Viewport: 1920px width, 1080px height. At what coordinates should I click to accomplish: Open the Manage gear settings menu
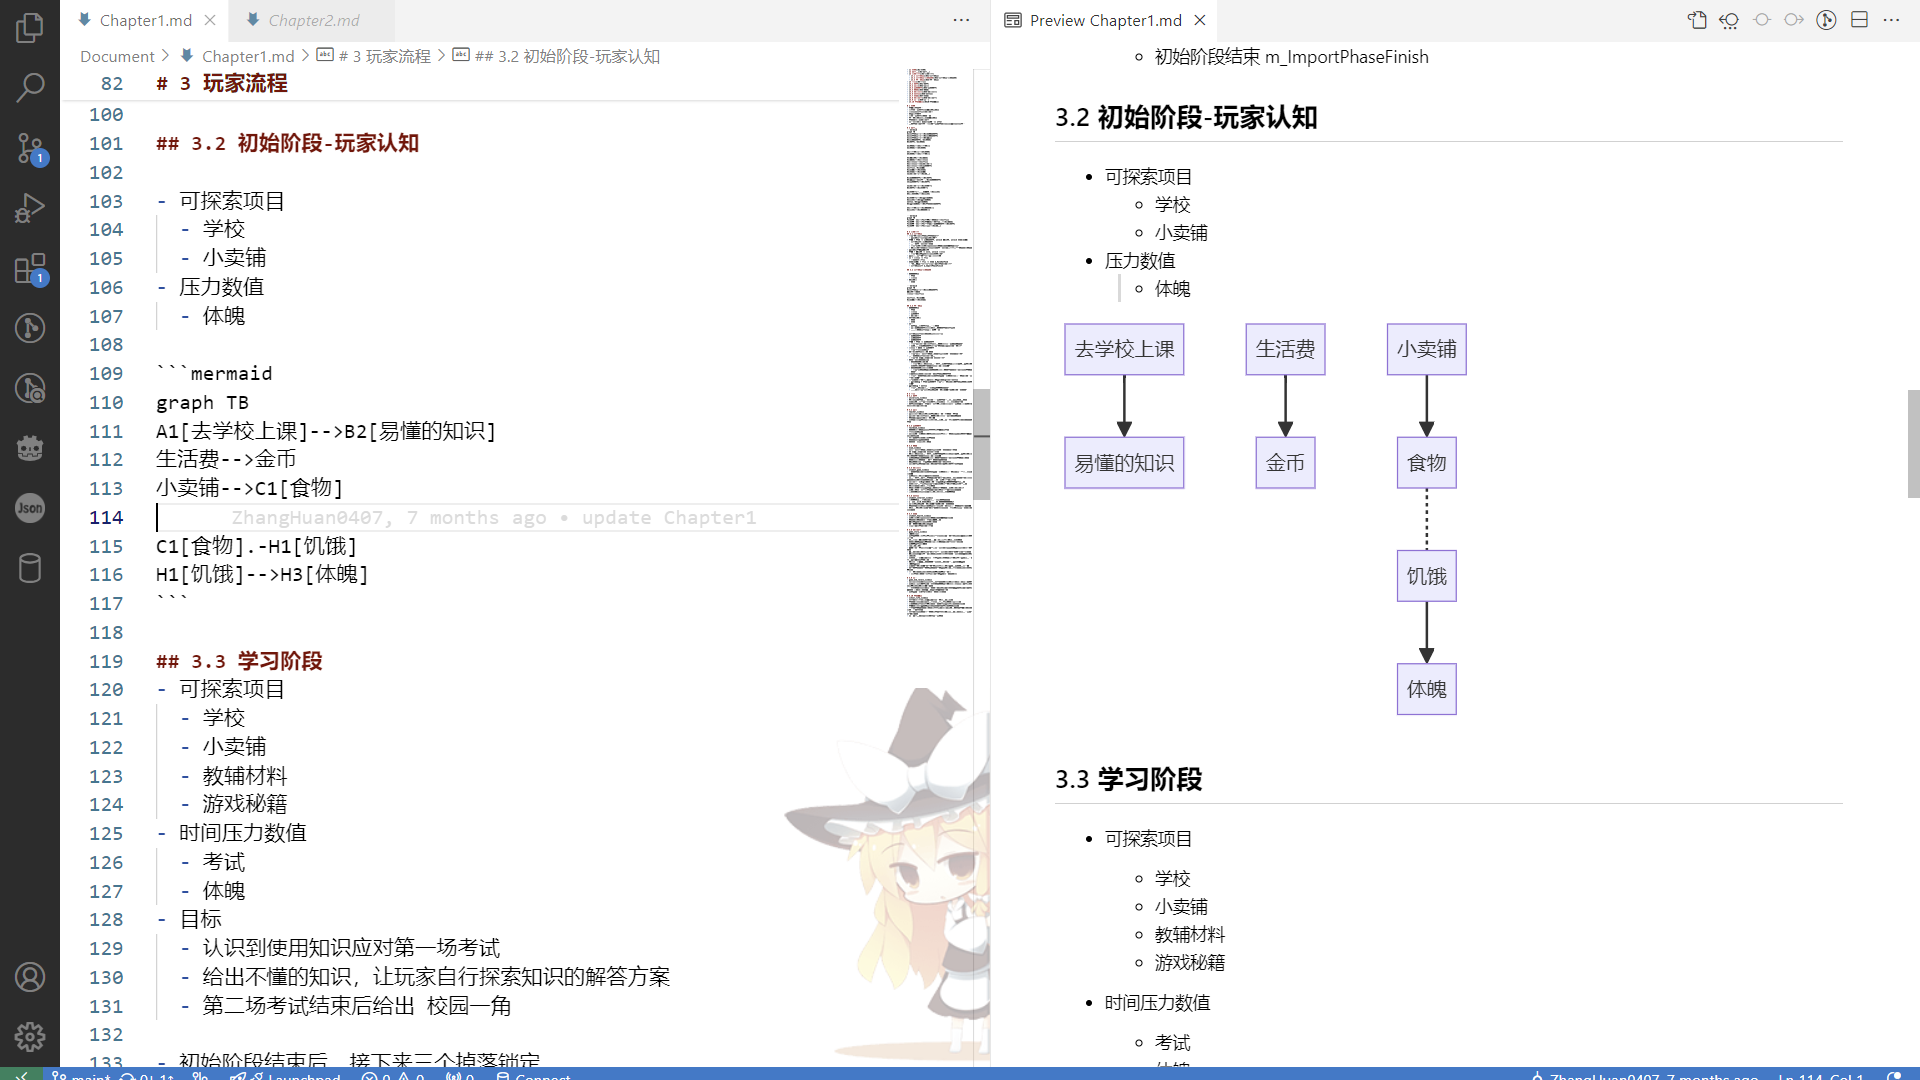pos(30,1037)
